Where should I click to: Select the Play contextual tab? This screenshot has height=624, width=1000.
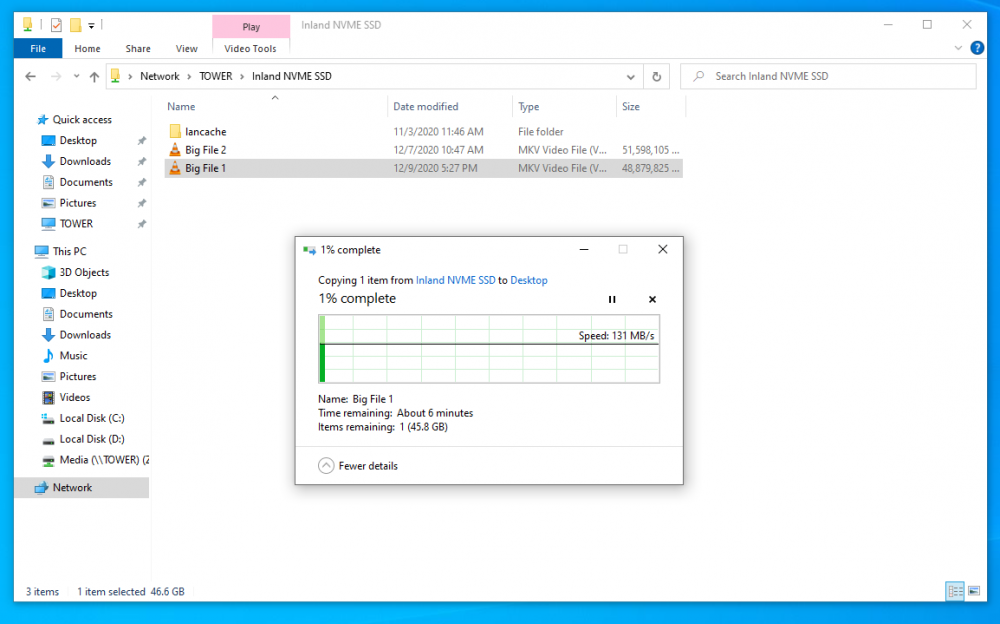[251, 27]
